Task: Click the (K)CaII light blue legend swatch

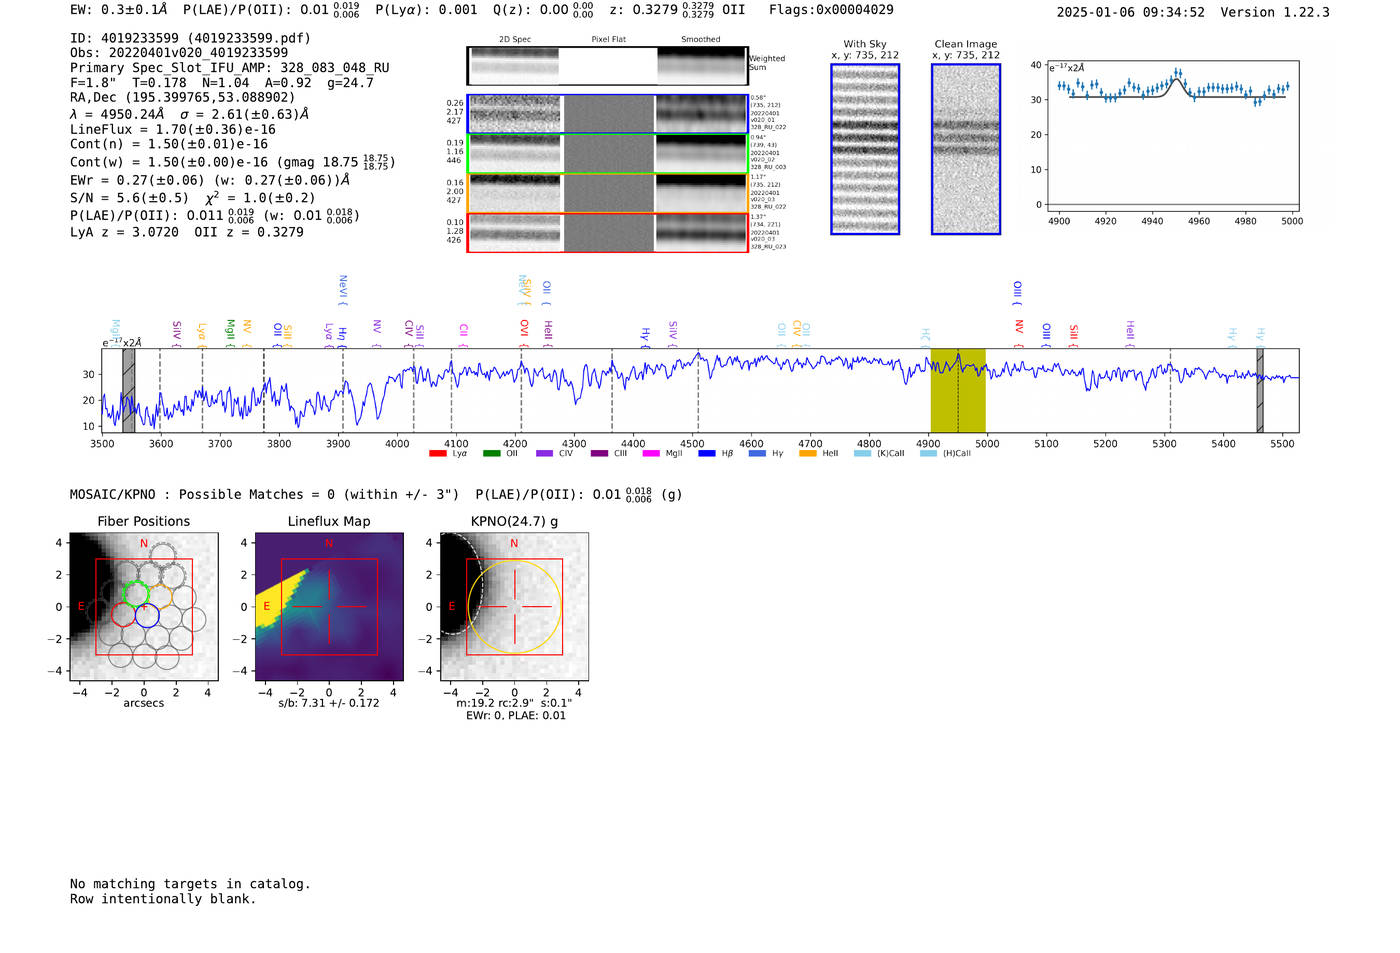Action: click(862, 453)
